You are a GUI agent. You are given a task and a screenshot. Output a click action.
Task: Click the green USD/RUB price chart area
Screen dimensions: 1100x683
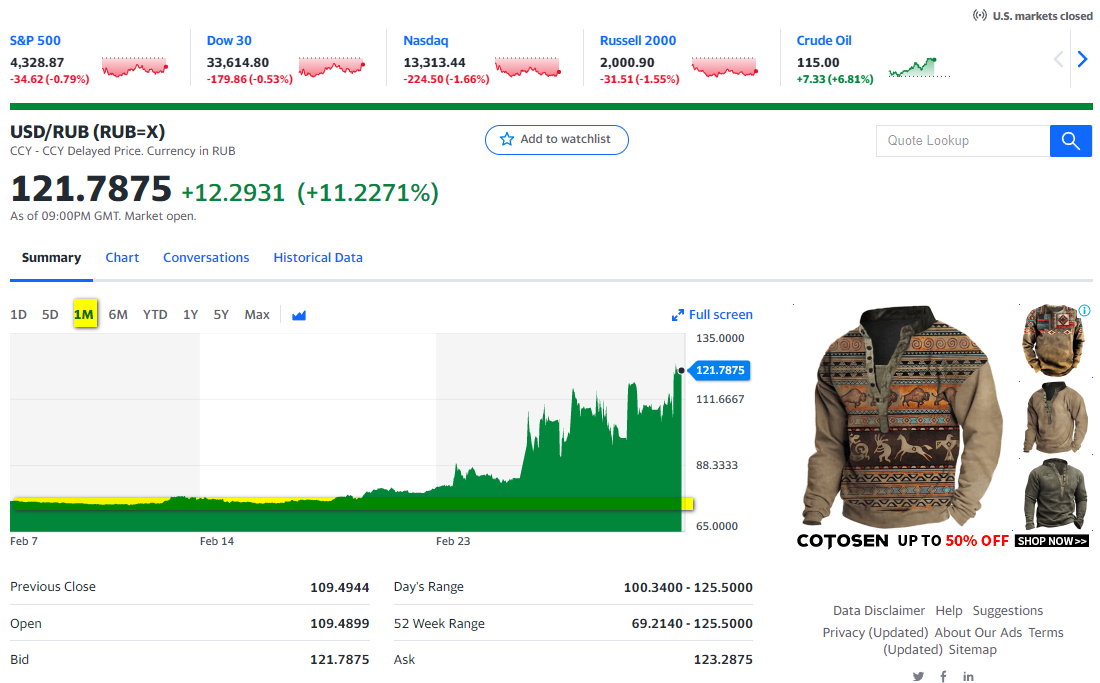[347, 449]
